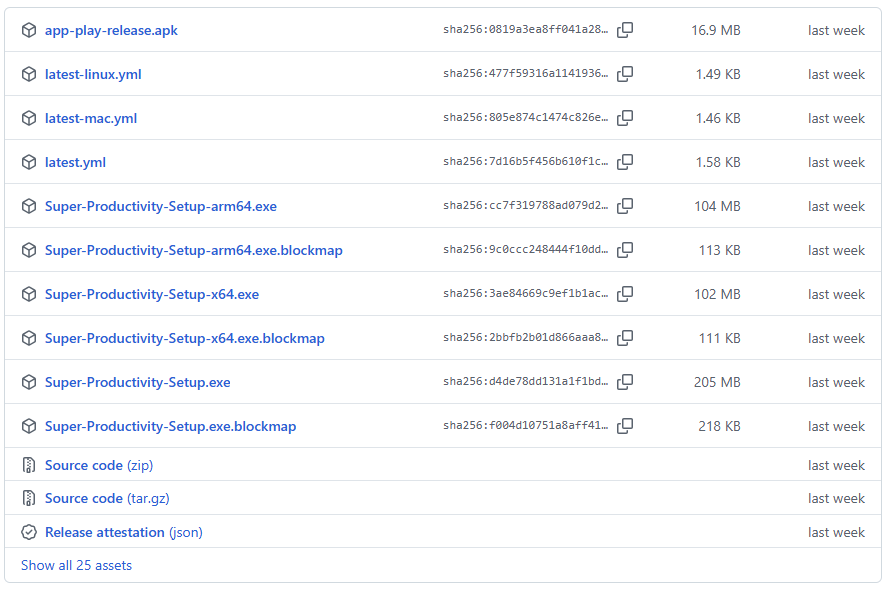Viewport: 891px width, 594px height.
Task: Download Super-Productivity-Setup-arm64.exe installer
Action: point(161,206)
